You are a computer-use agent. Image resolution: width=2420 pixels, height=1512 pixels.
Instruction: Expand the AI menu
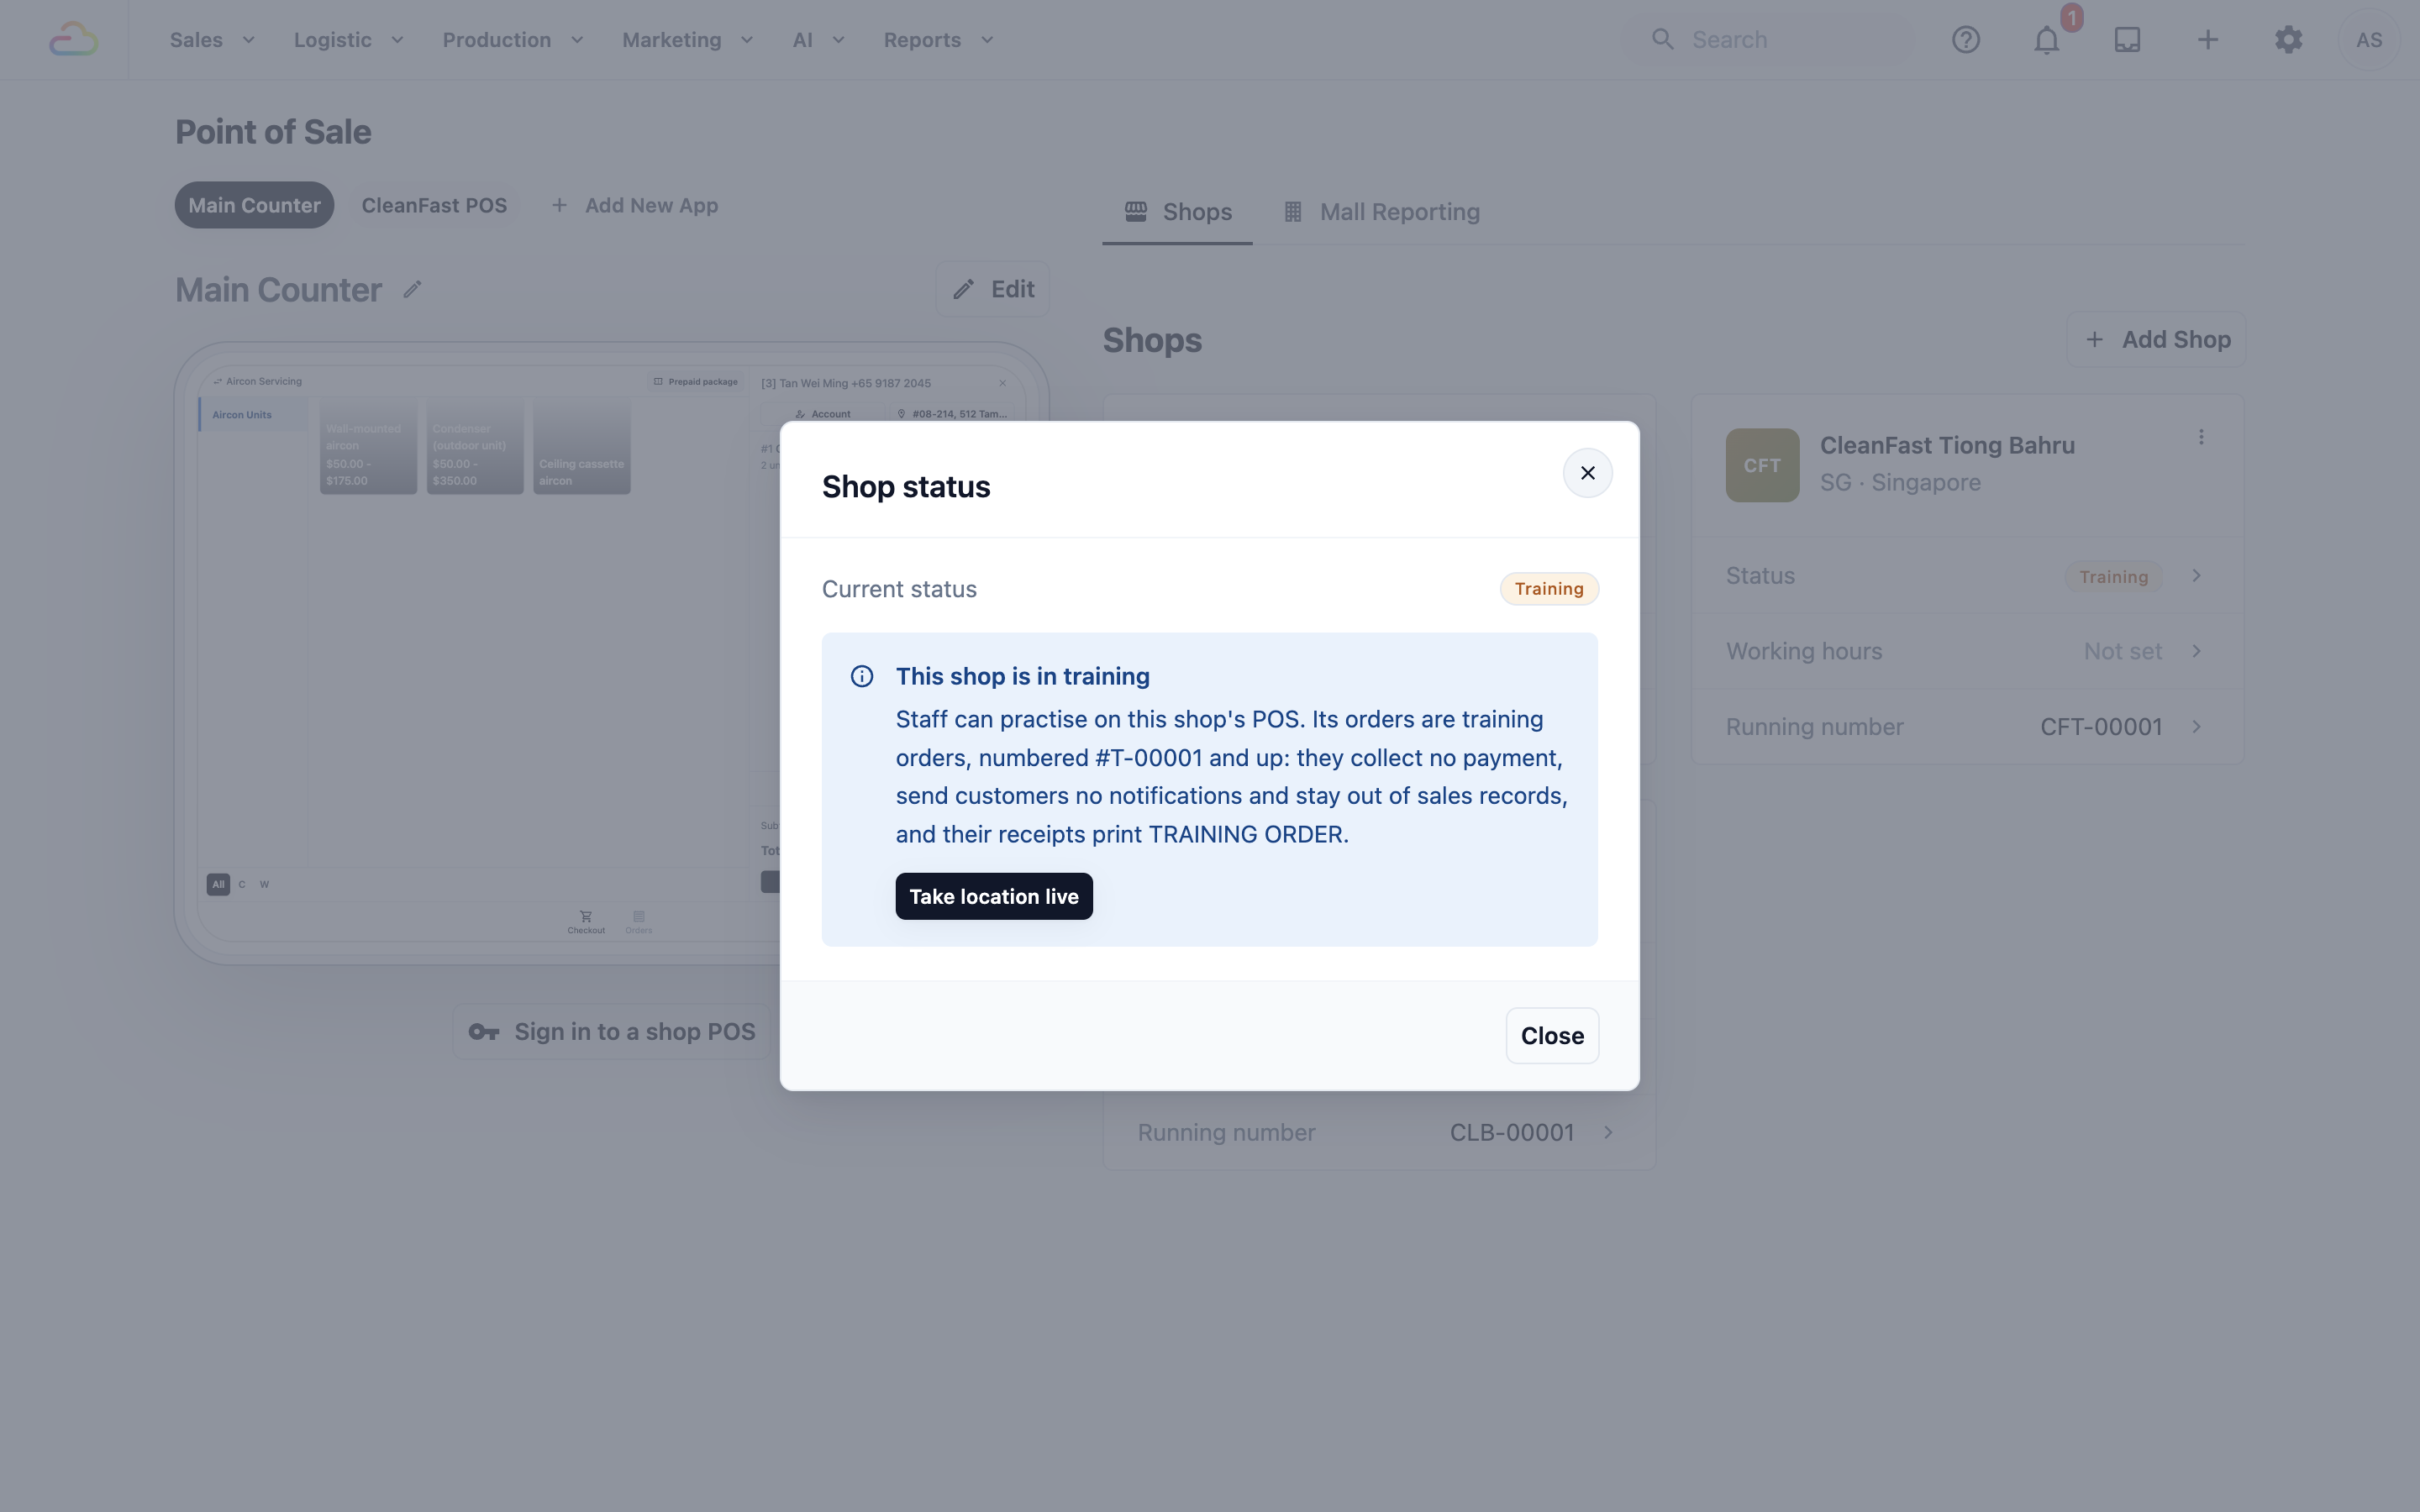[818, 40]
